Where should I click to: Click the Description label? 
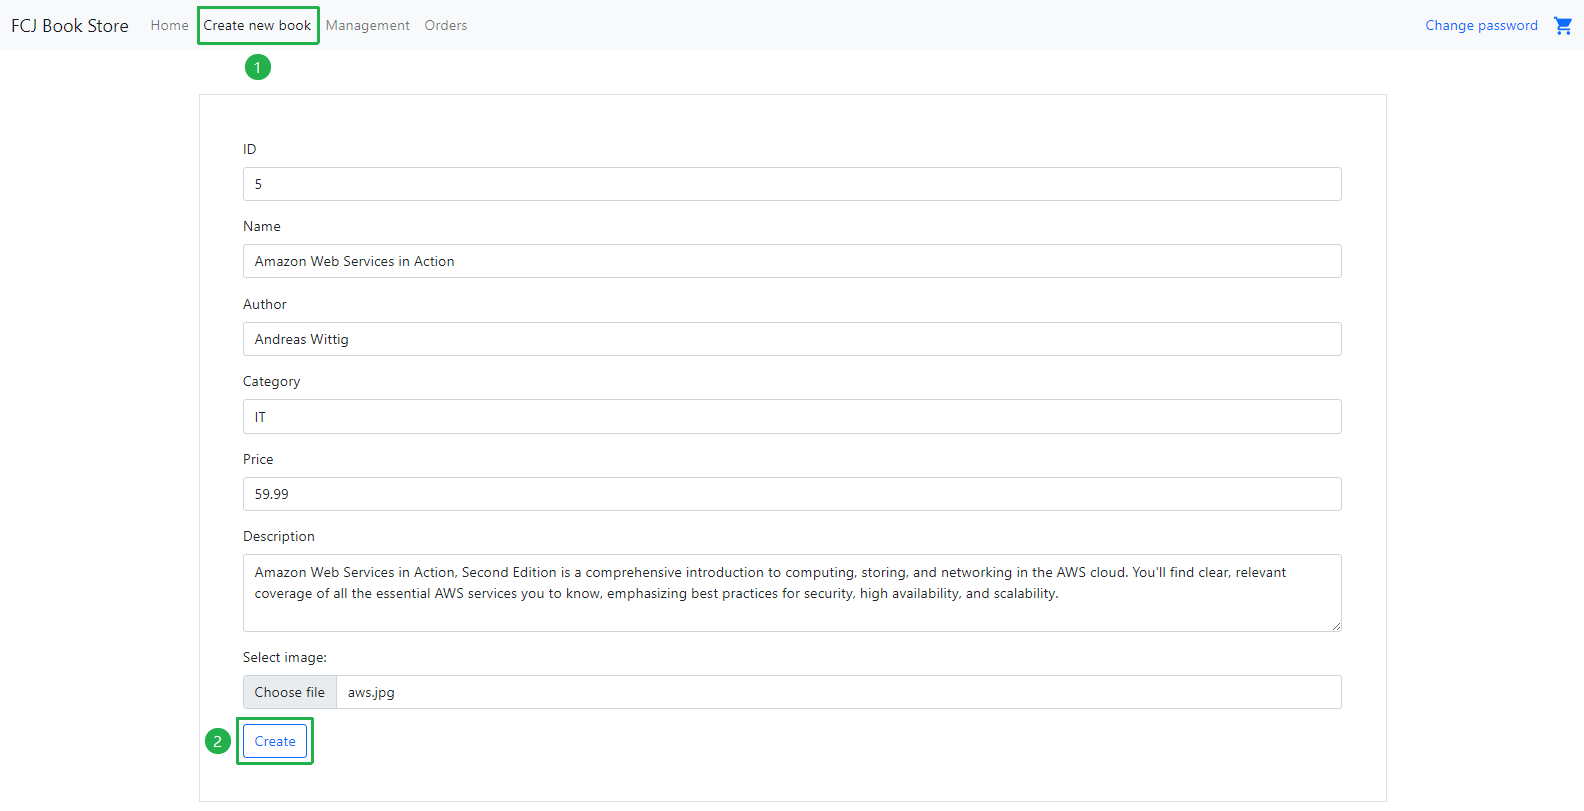pos(279,536)
